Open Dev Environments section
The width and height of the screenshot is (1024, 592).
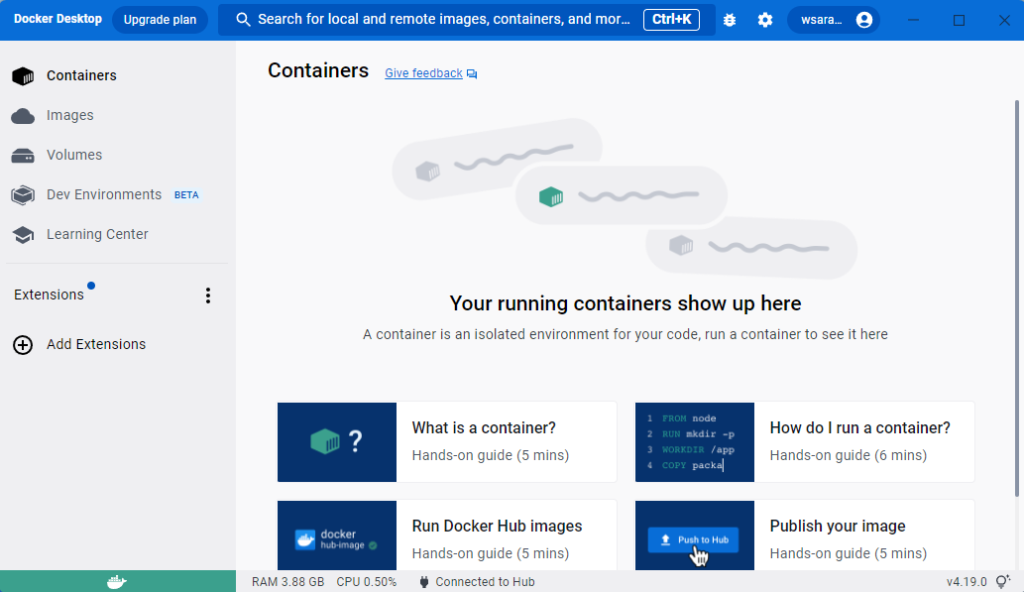point(104,195)
